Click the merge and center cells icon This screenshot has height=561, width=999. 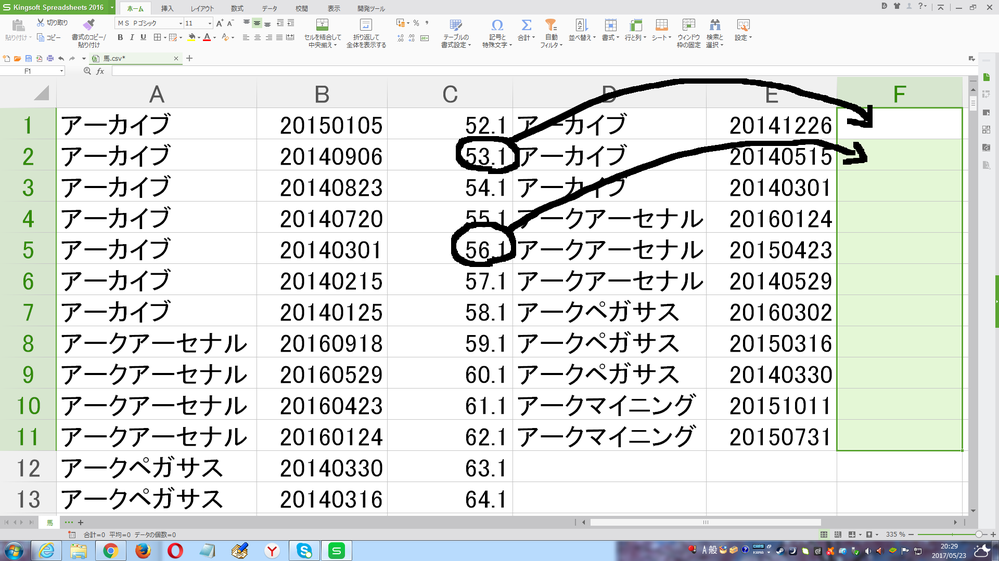(322, 24)
